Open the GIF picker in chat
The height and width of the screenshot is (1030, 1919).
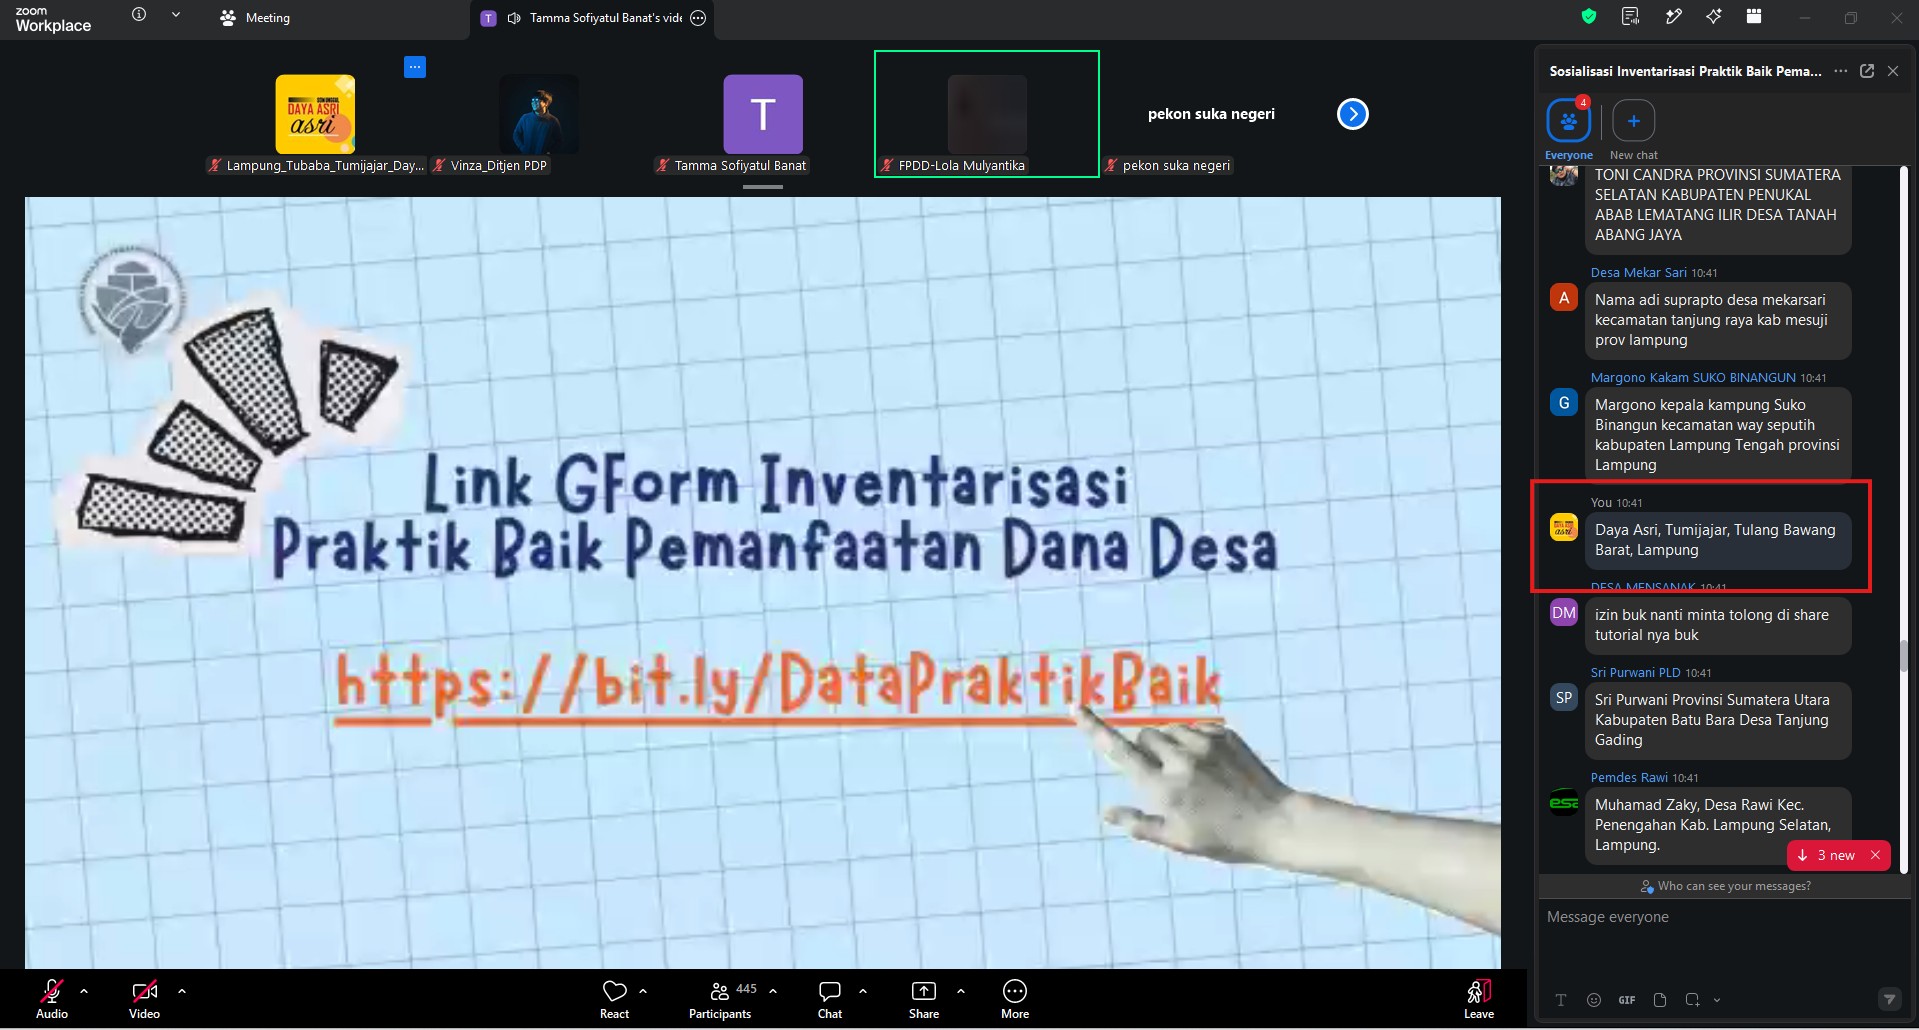click(x=1627, y=1000)
